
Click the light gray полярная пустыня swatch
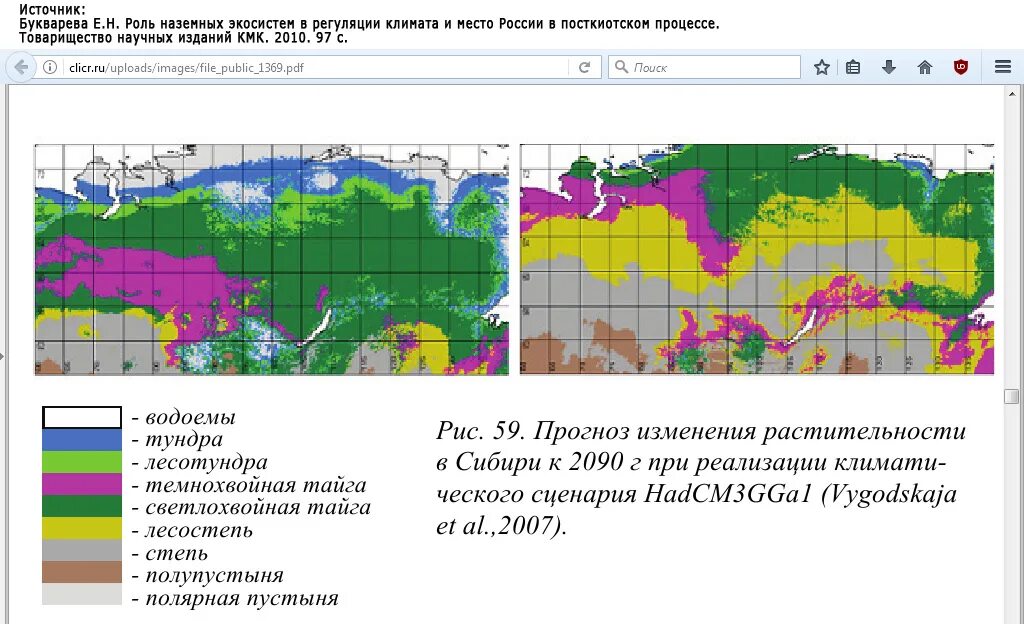(82, 595)
